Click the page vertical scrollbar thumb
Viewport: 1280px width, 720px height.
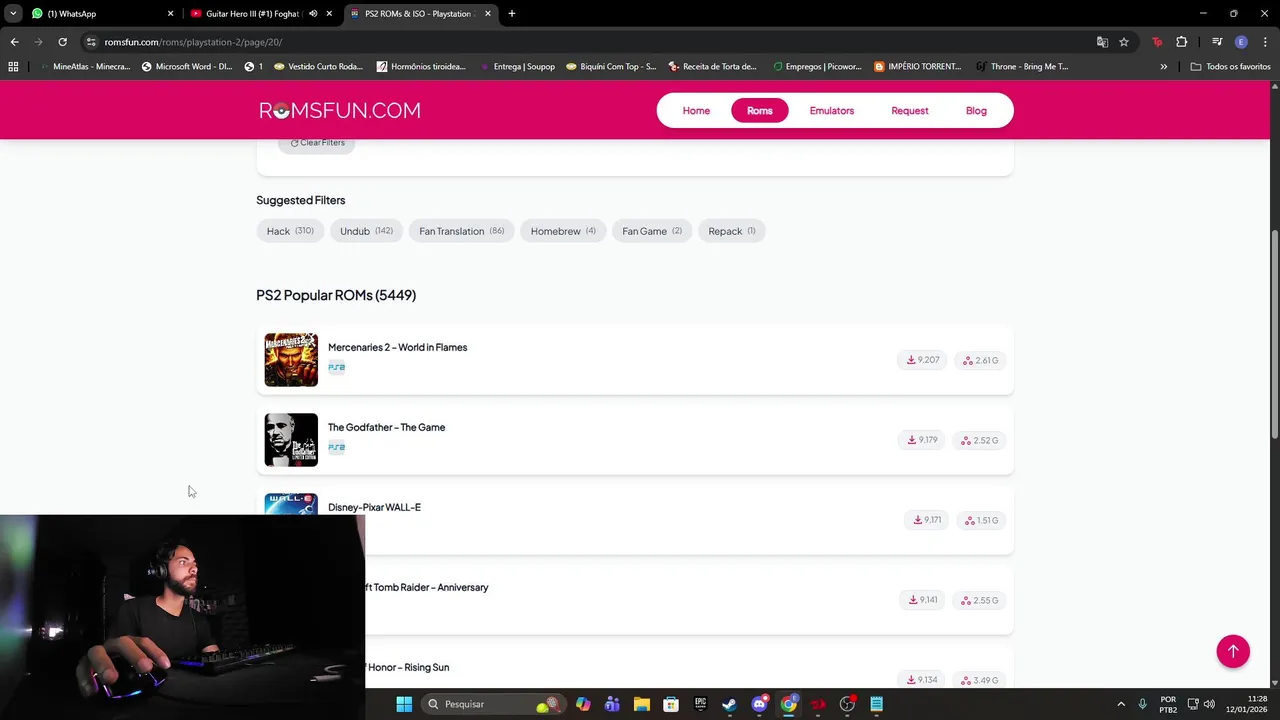1275,333
